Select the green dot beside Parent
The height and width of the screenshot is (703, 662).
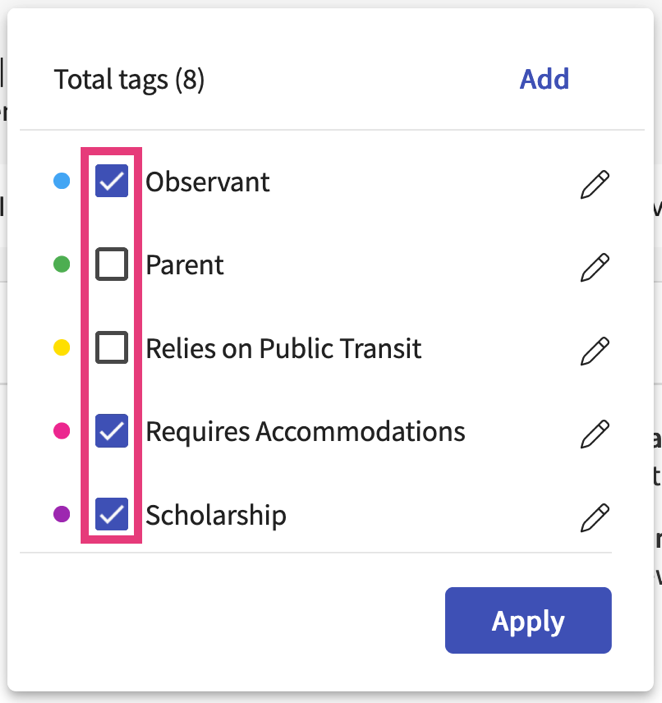point(61,264)
